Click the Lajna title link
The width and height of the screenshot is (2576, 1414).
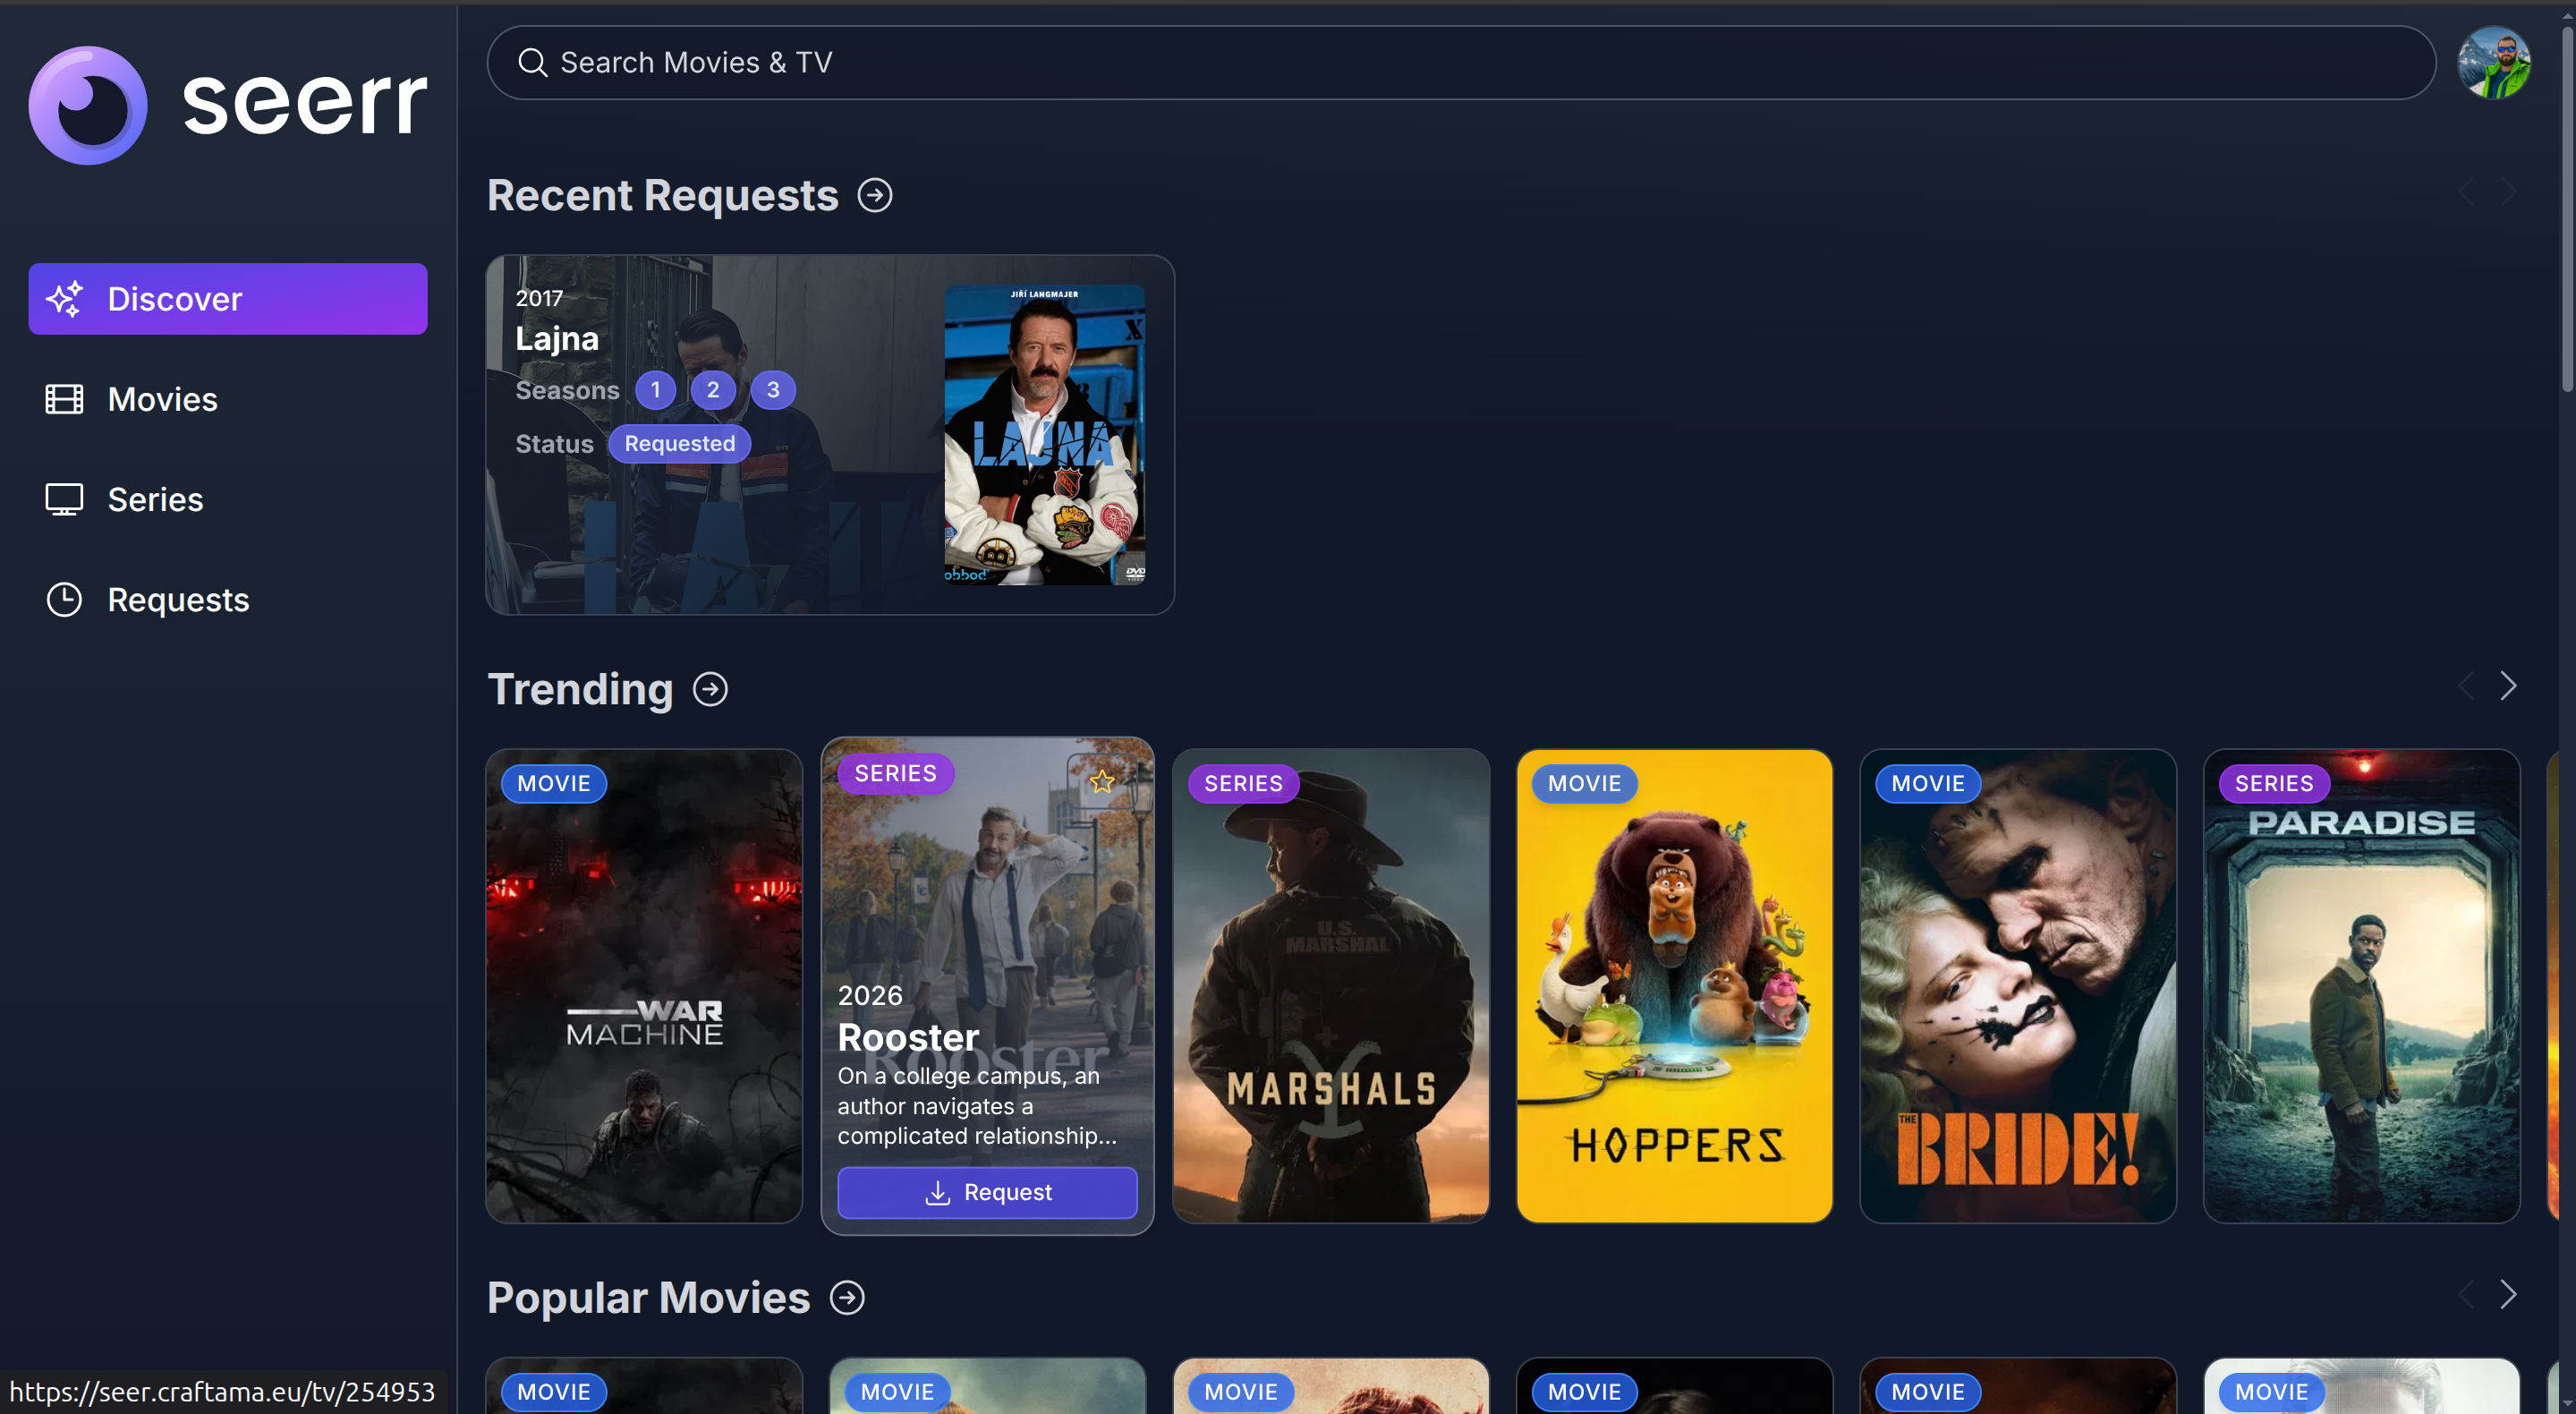pyautogui.click(x=557, y=339)
